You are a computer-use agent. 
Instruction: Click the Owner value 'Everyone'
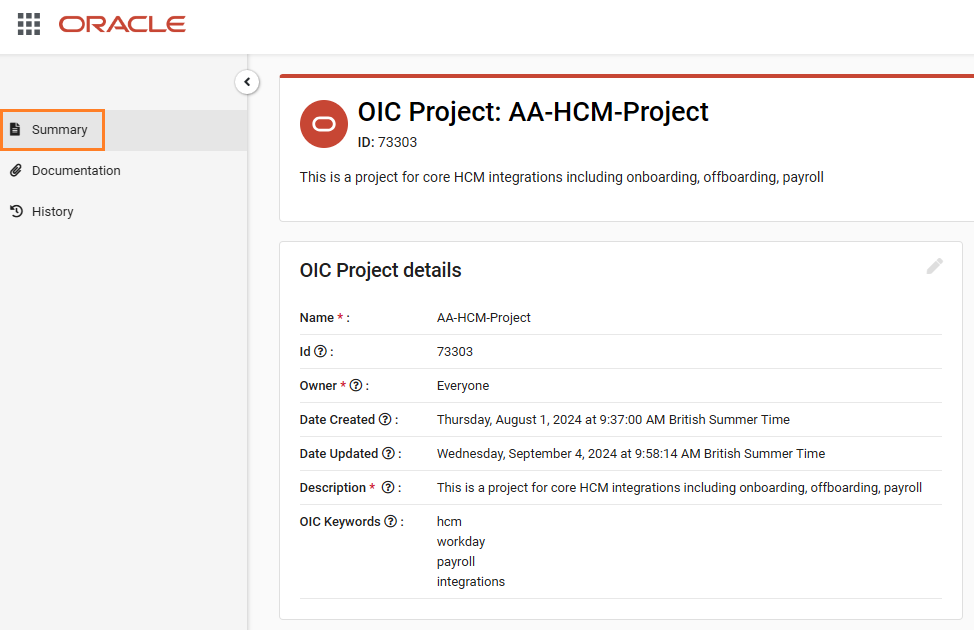[463, 386]
